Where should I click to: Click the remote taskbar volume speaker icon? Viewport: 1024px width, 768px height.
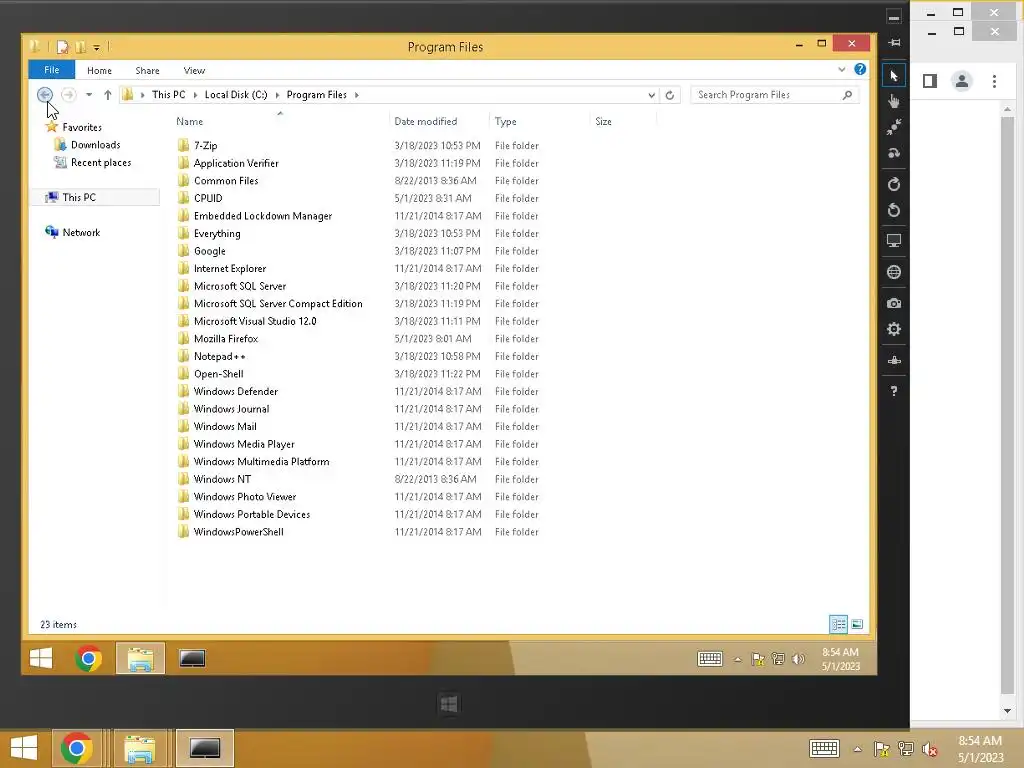click(x=798, y=659)
